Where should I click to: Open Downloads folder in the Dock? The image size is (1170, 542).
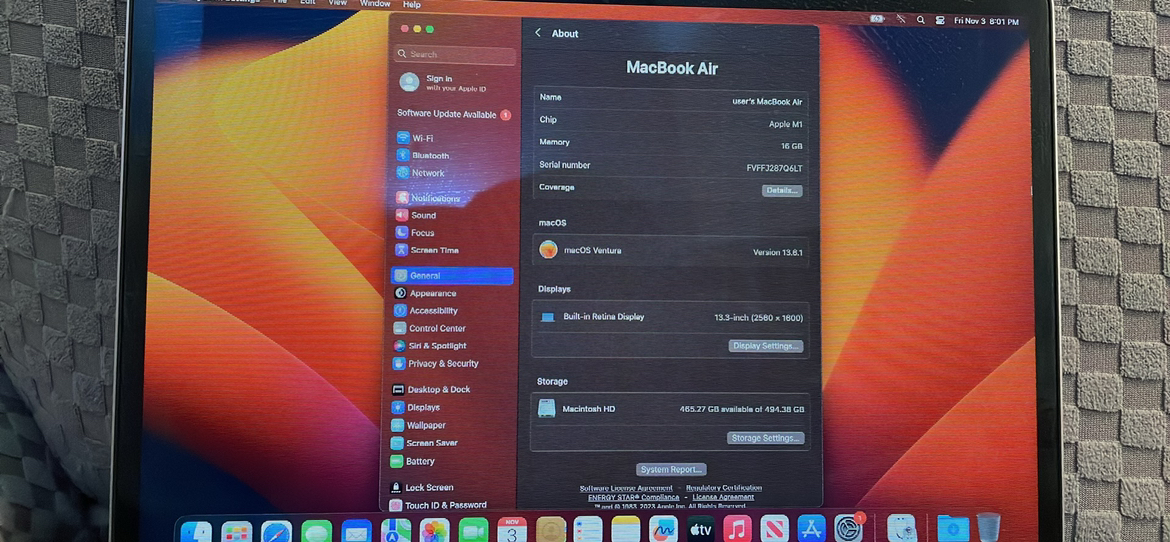click(953, 527)
